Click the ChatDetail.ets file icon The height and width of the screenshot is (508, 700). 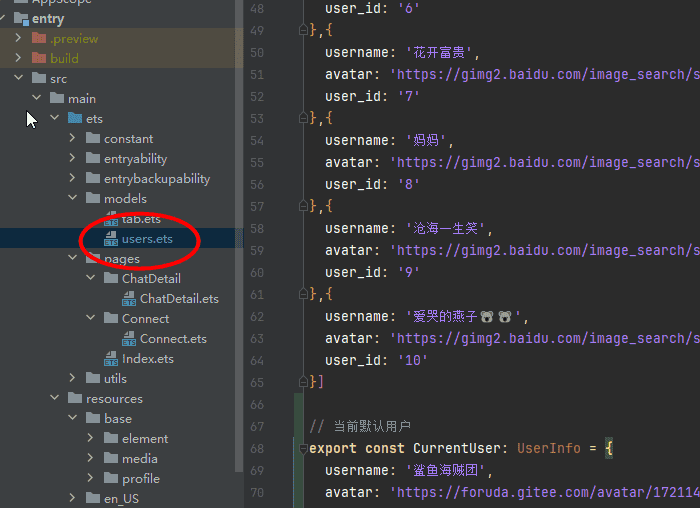click(x=129, y=299)
